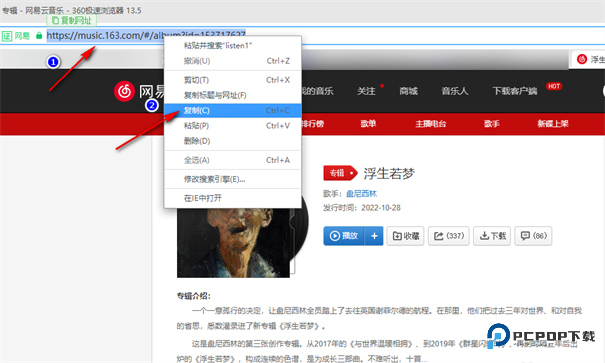Open the 关注 navigation tab

[366, 91]
